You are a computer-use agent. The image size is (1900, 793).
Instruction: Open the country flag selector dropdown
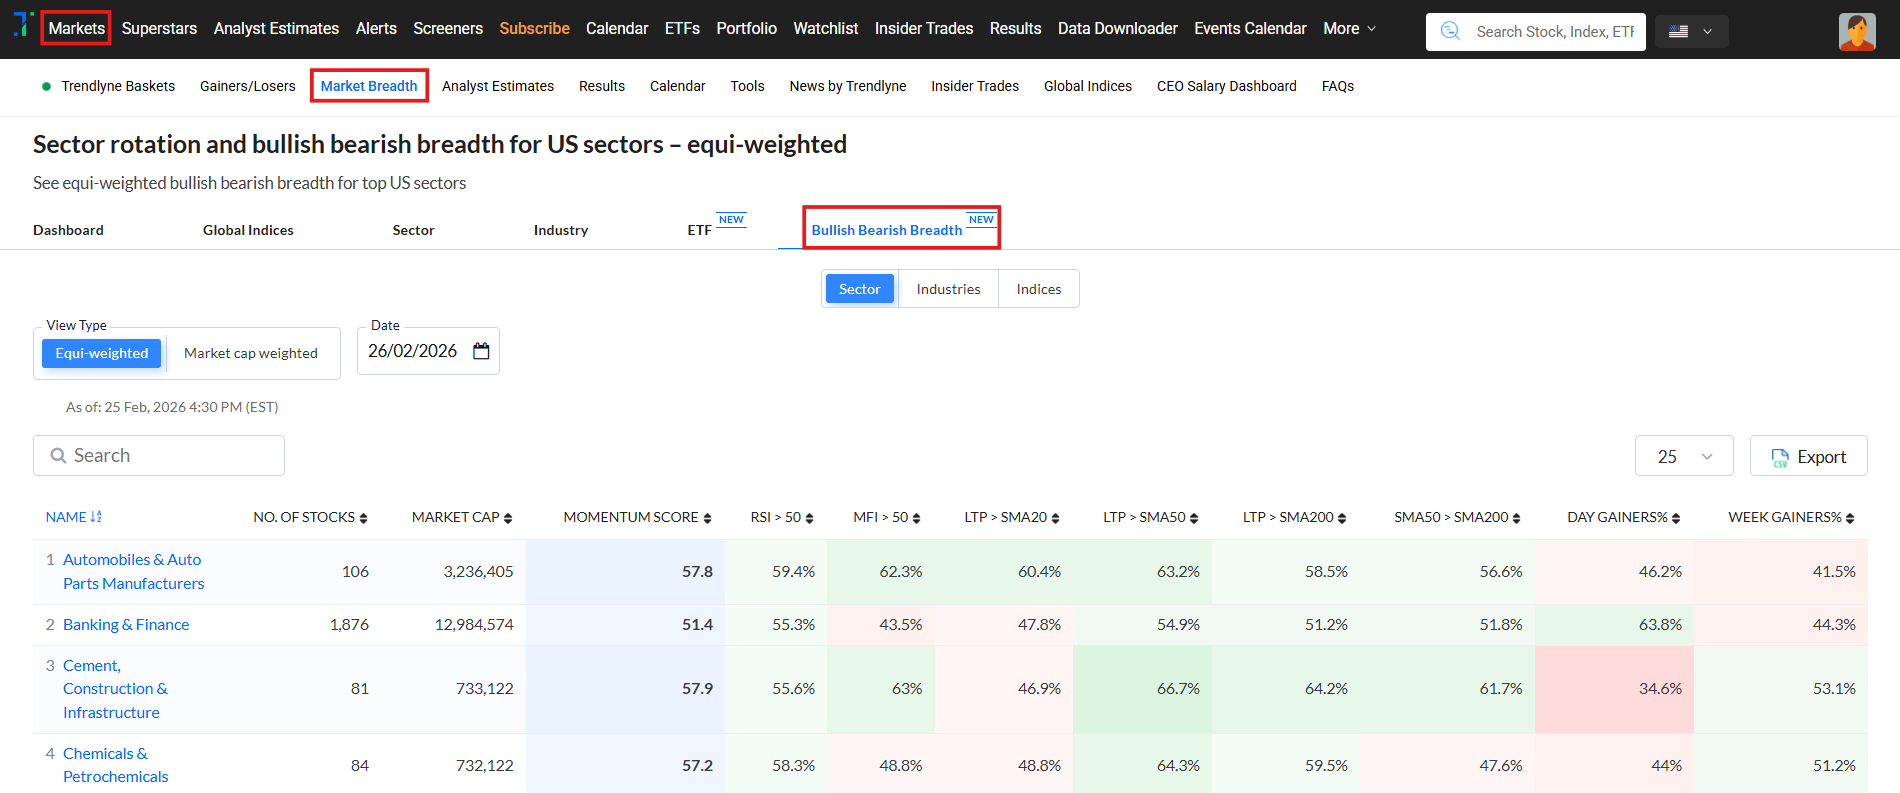click(1690, 32)
